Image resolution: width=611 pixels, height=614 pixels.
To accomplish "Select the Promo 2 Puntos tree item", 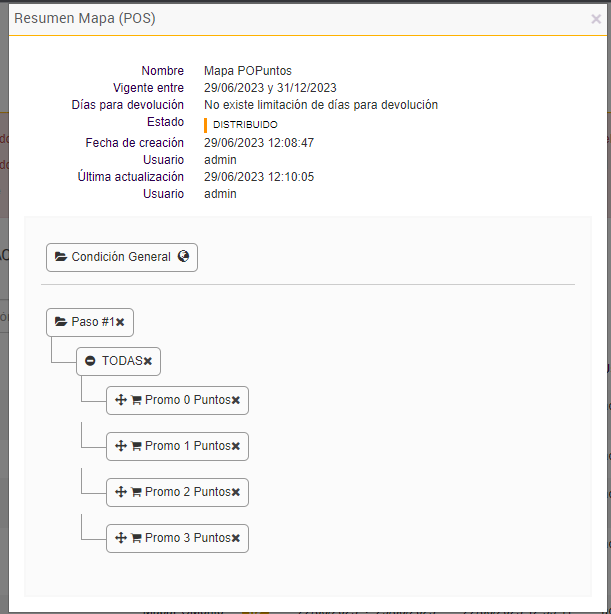I will (187, 492).
